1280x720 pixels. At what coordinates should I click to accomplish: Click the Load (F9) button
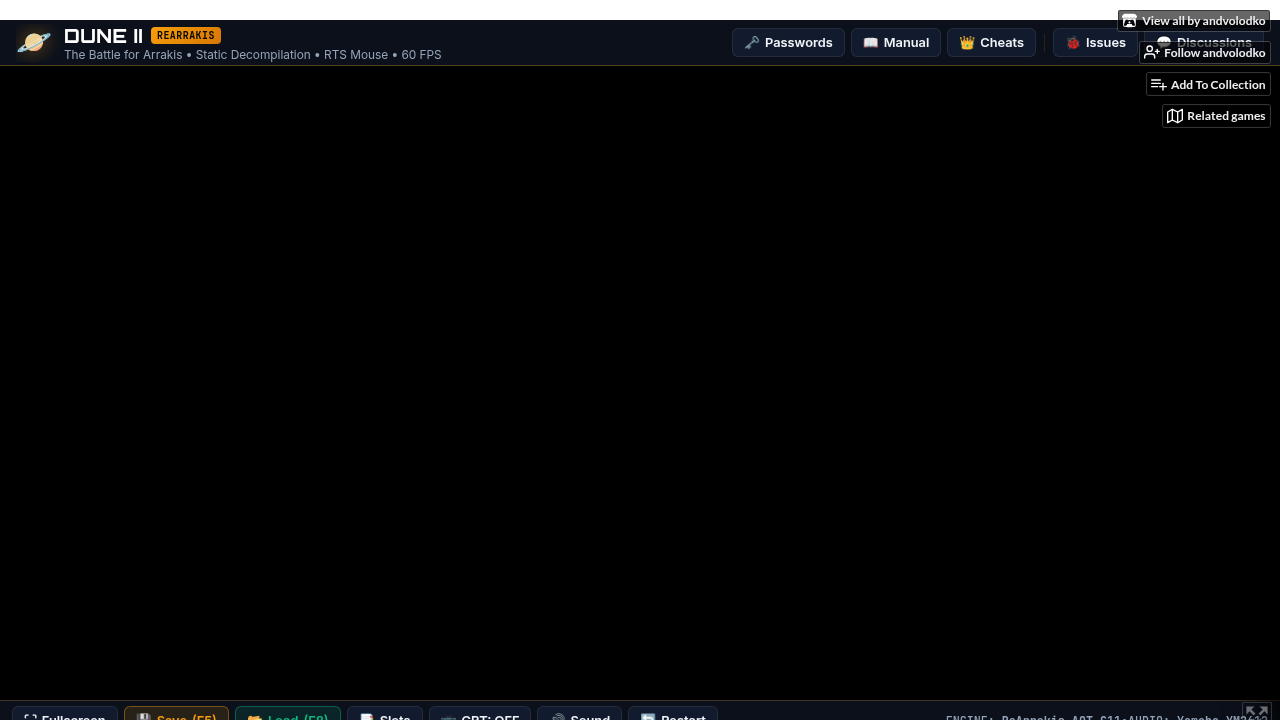(x=288, y=714)
